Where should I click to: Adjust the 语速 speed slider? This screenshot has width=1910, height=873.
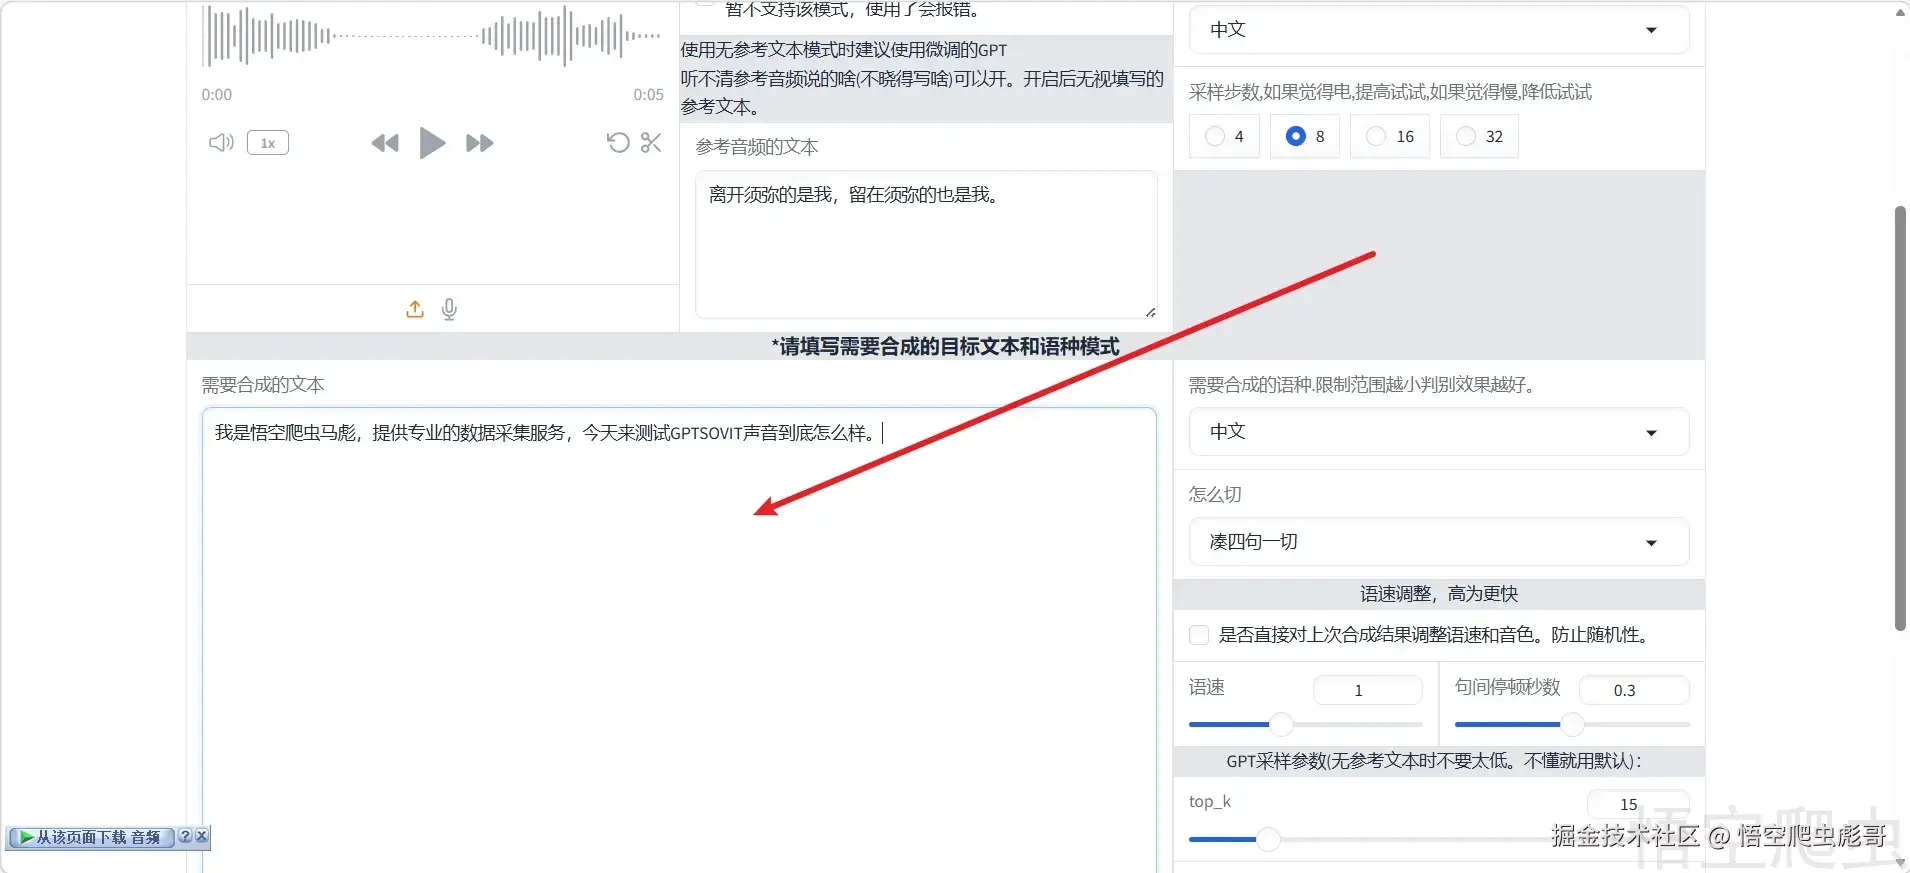(x=1305, y=724)
